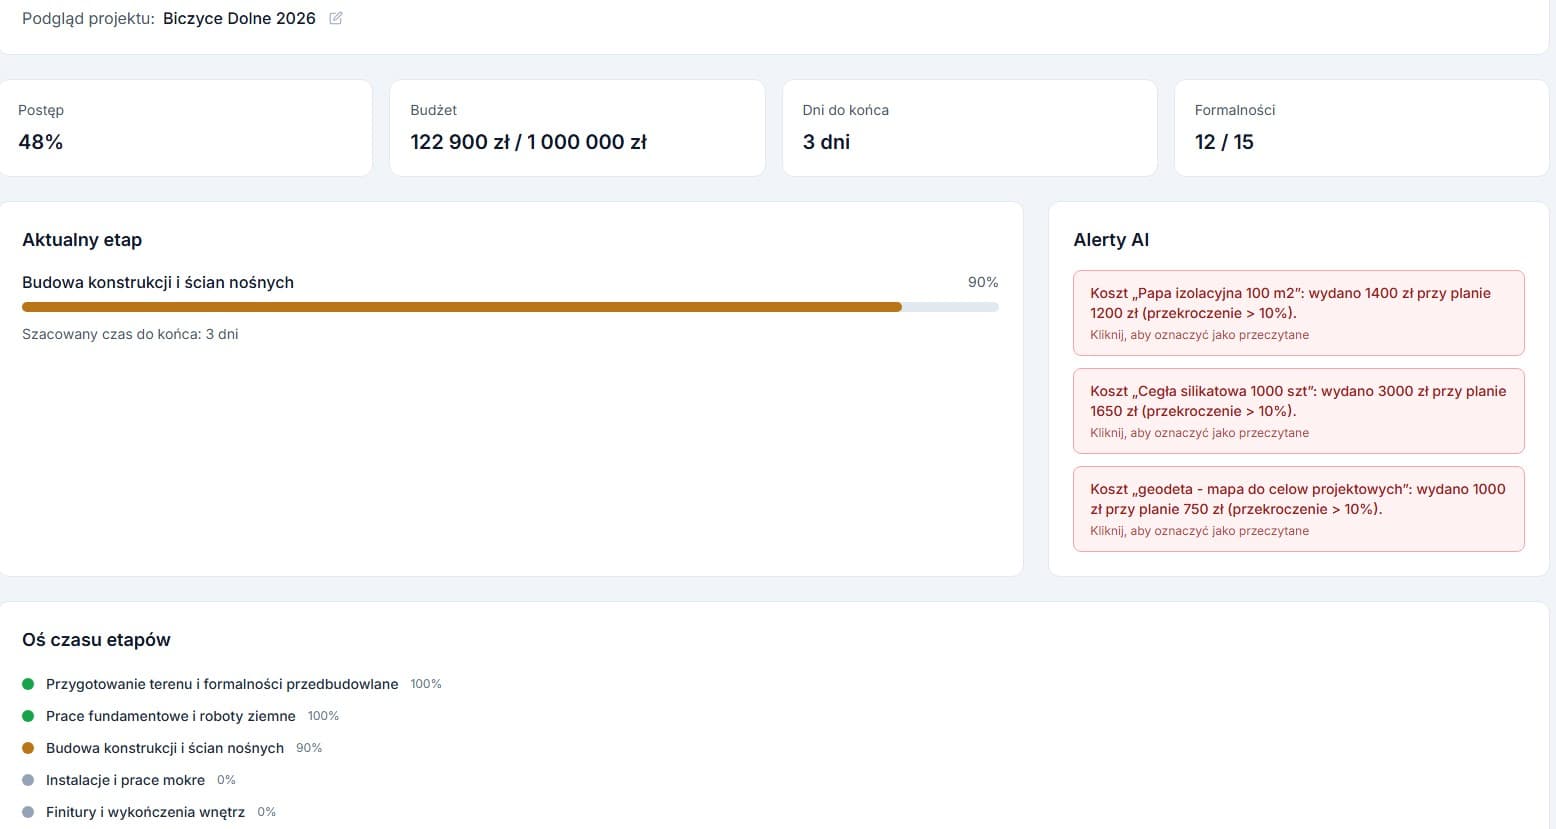Click the 90% value beside current stage bar
Screen dimensions: 1556x829
983,282
